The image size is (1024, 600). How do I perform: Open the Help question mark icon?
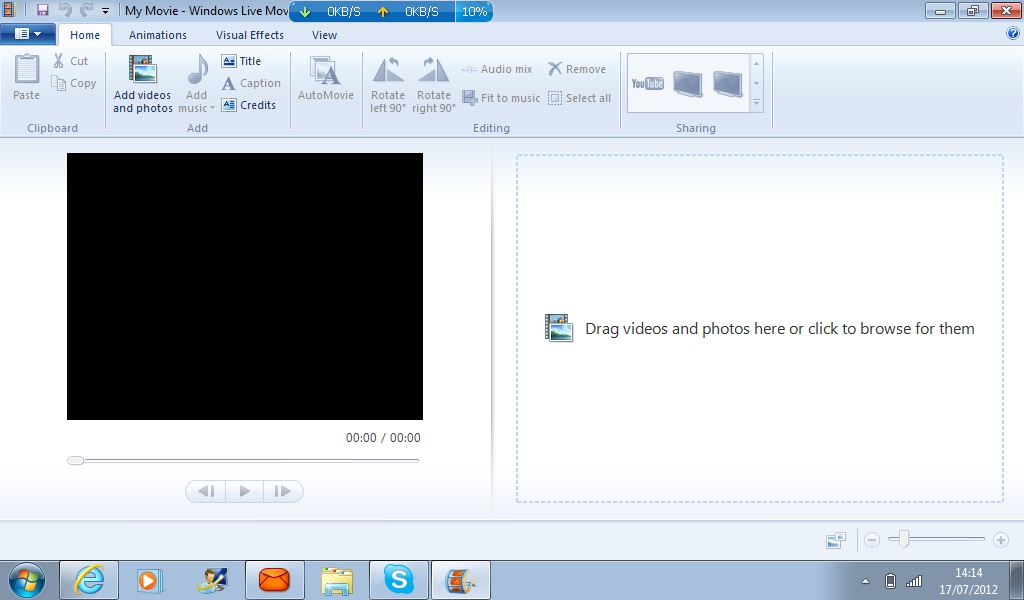click(x=1013, y=34)
